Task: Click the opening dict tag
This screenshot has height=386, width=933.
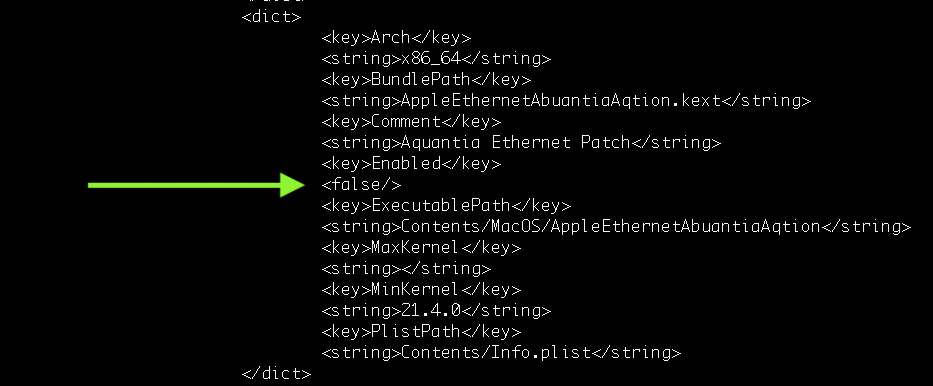Action: pos(271,17)
